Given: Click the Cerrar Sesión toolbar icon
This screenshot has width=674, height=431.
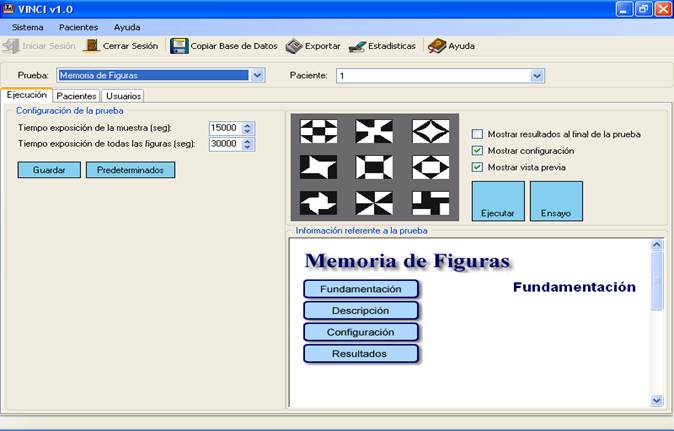Looking at the screenshot, I should coord(92,46).
